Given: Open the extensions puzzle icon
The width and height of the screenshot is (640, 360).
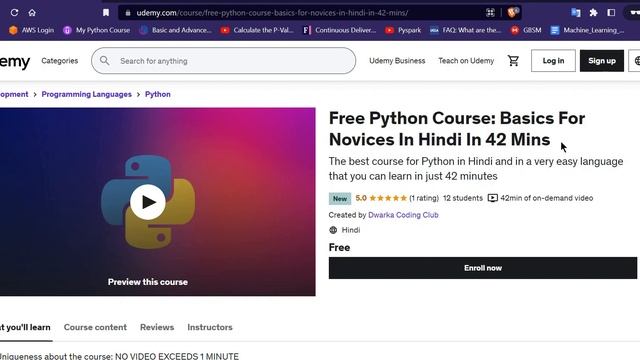Looking at the screenshot, I should [593, 13].
